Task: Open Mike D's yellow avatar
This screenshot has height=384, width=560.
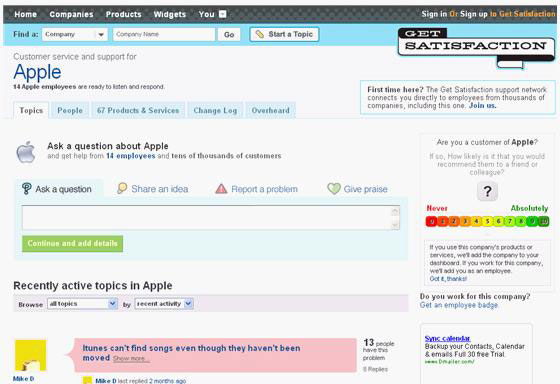Action: [30, 355]
